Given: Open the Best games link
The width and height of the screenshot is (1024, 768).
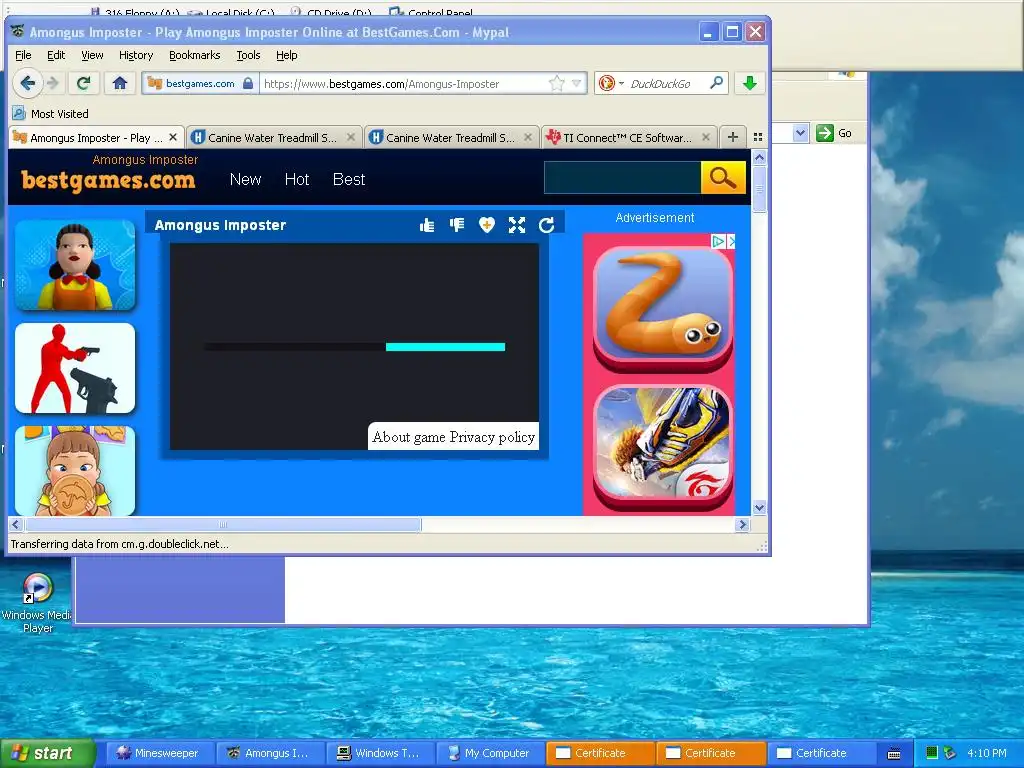Looking at the screenshot, I should (x=349, y=179).
